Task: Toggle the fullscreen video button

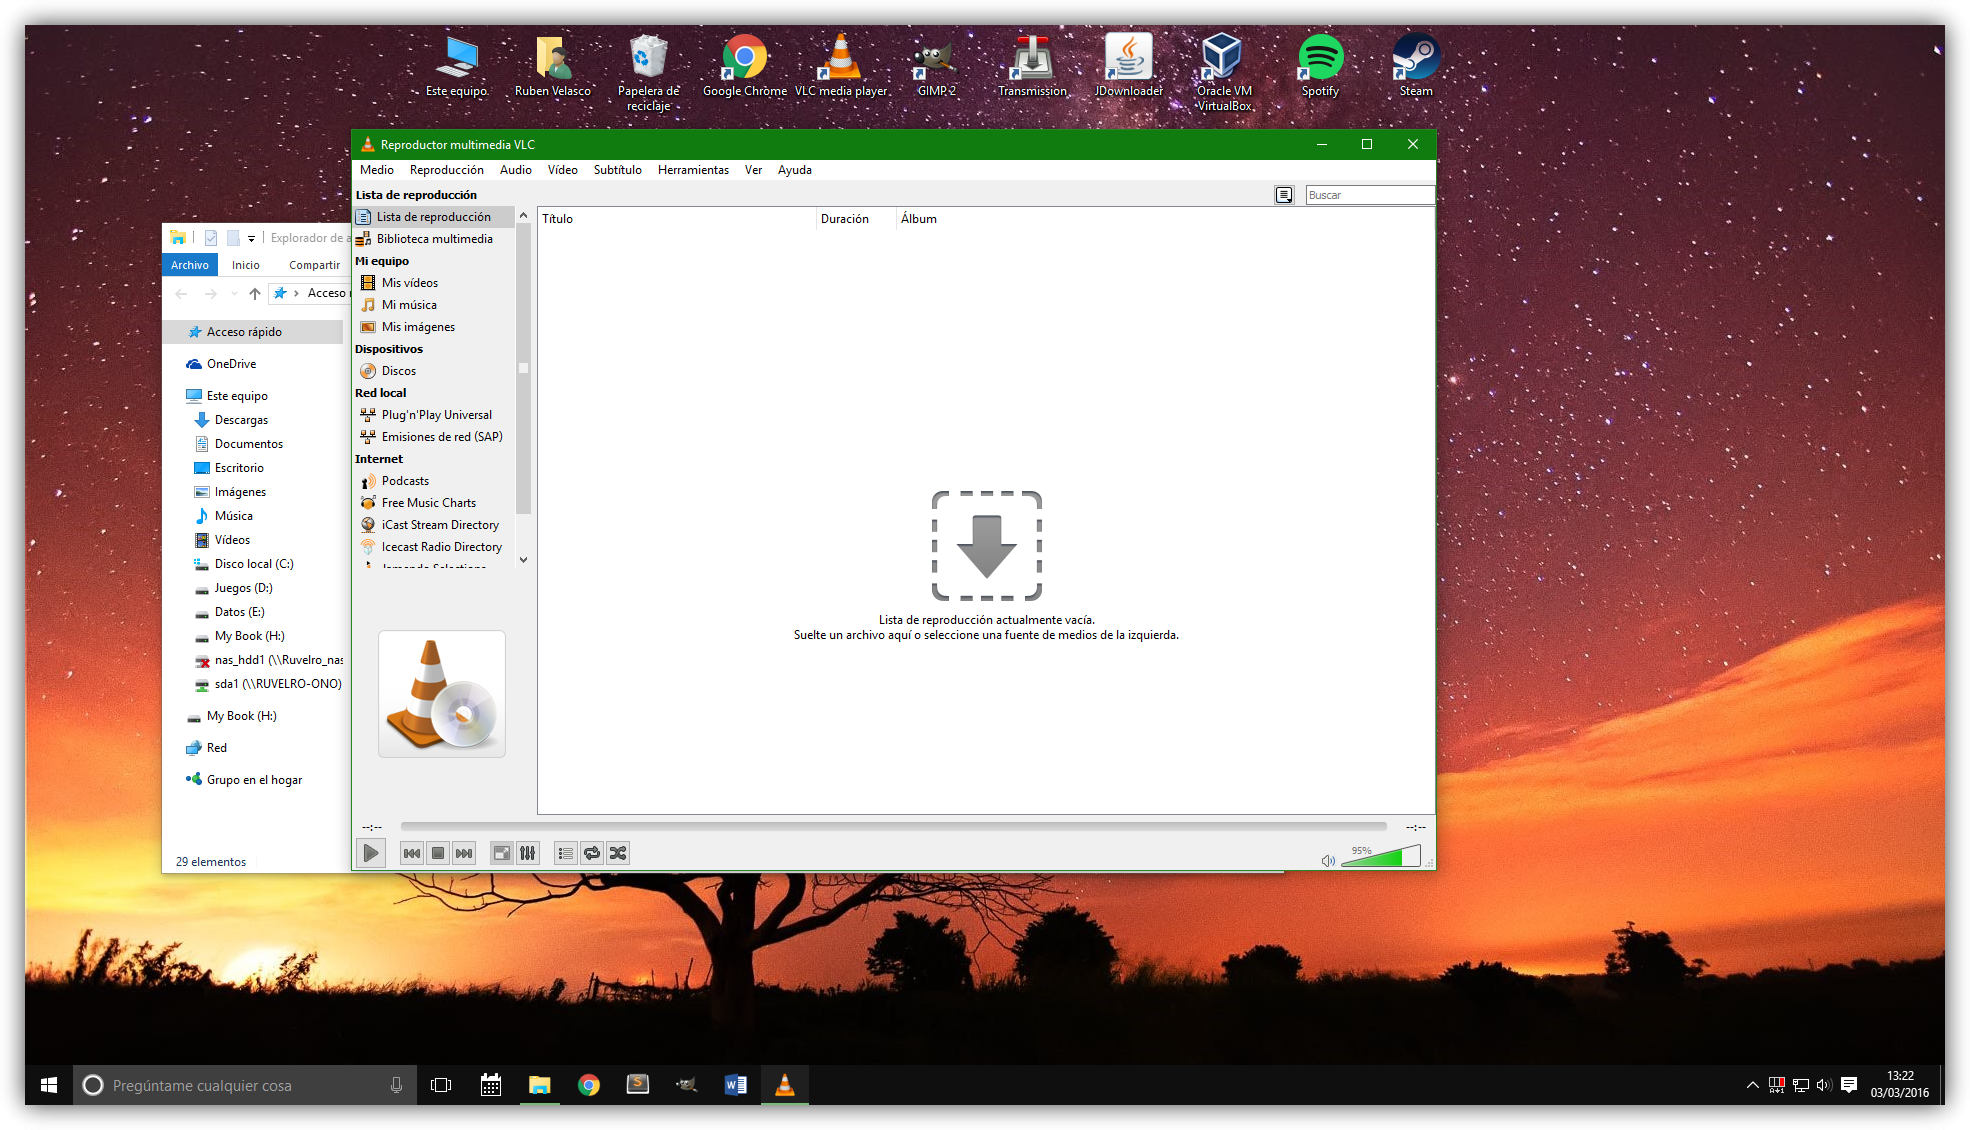Action: (x=501, y=853)
